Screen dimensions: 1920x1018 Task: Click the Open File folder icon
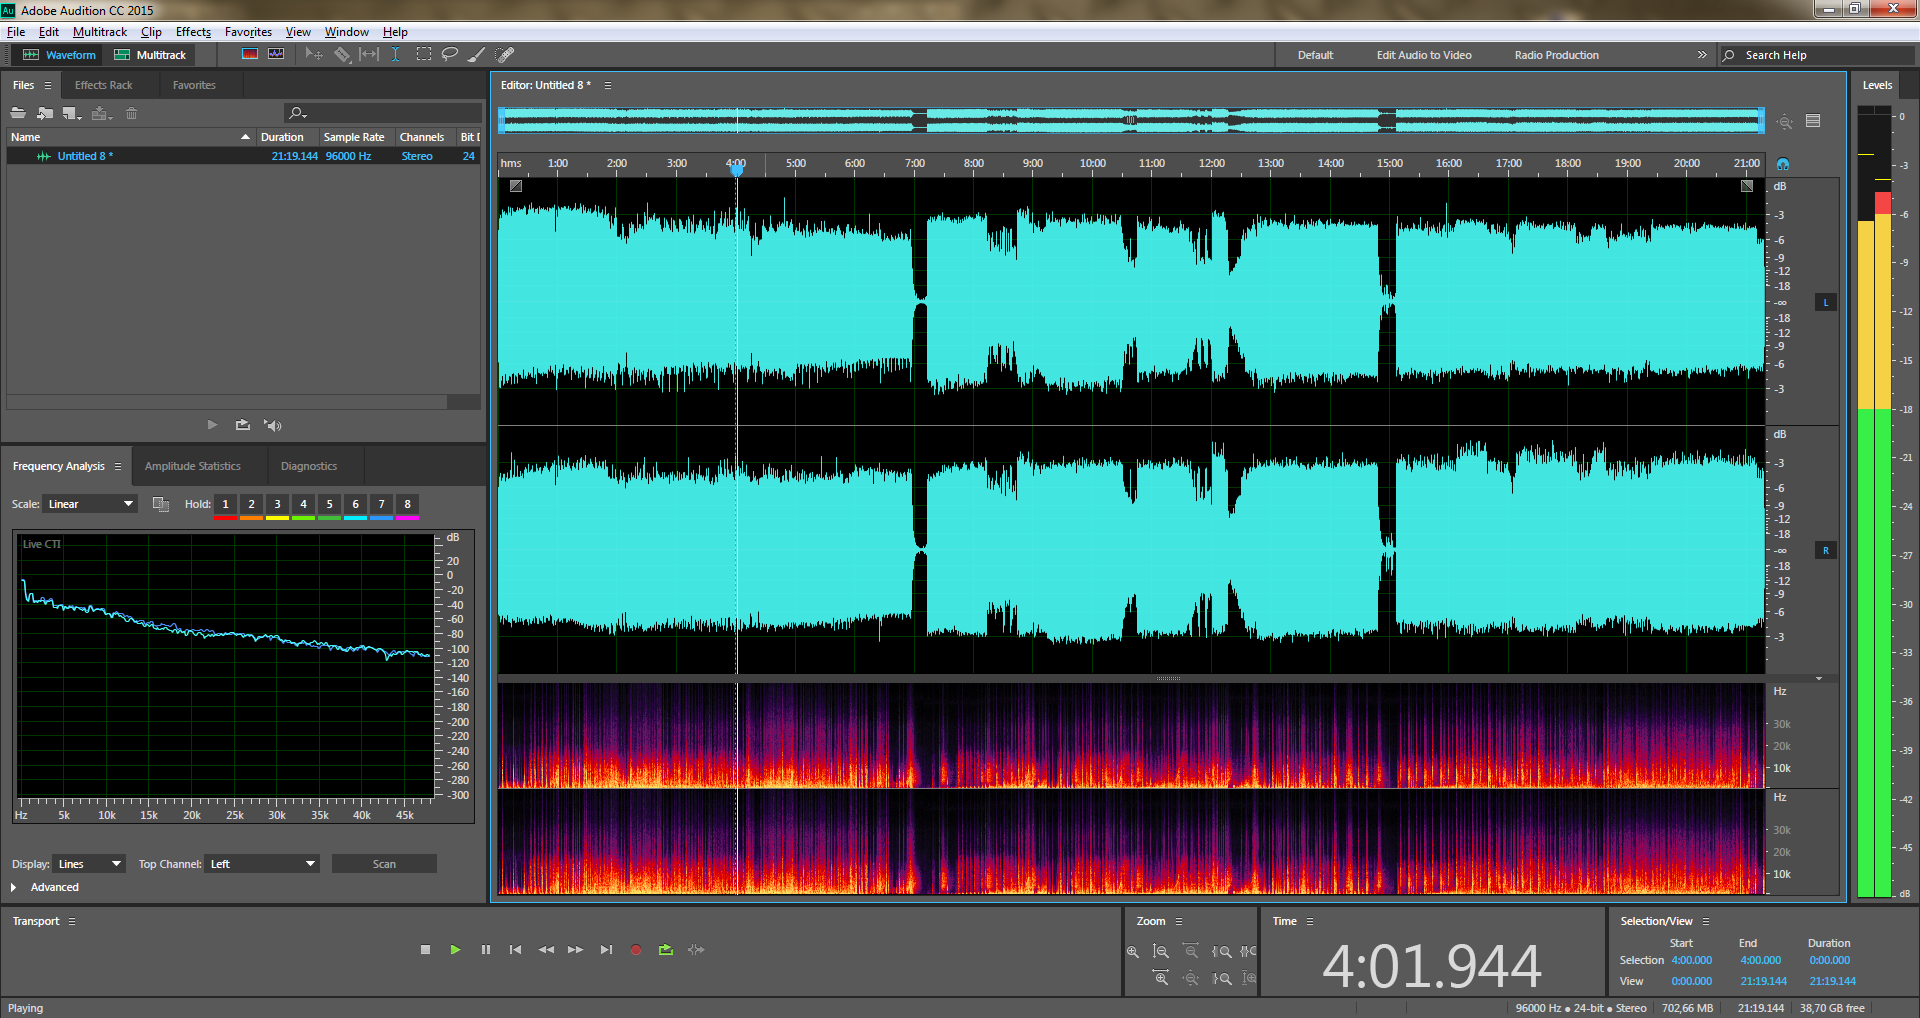pyautogui.click(x=18, y=113)
